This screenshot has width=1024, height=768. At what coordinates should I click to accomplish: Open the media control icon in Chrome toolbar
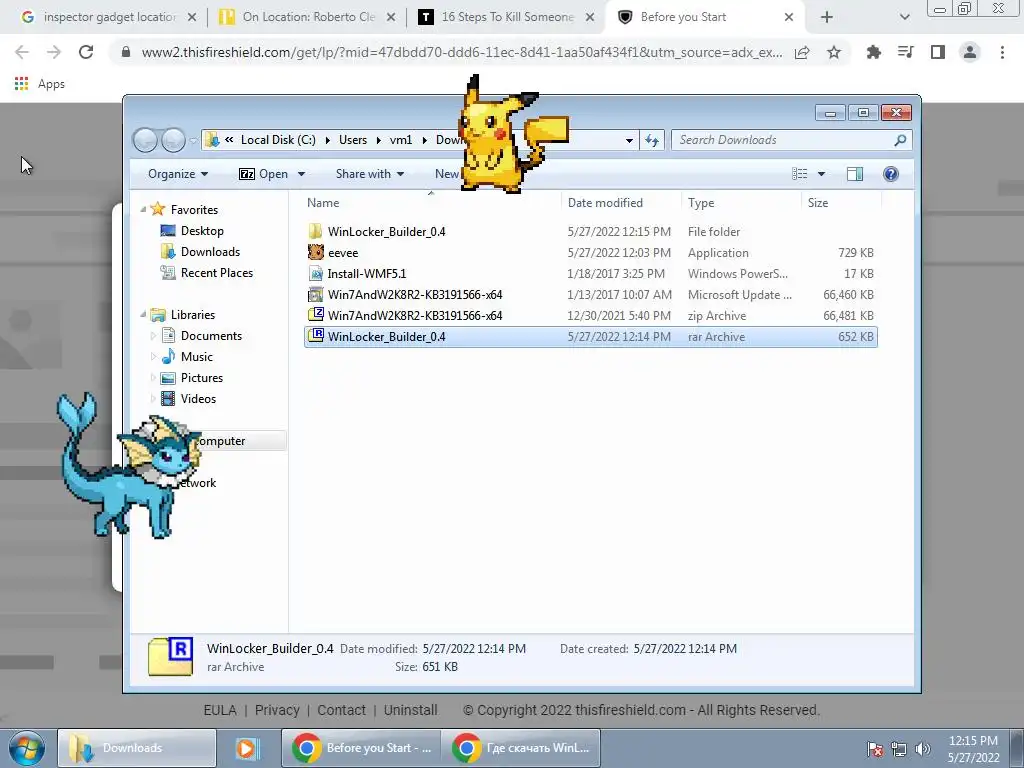point(905,52)
